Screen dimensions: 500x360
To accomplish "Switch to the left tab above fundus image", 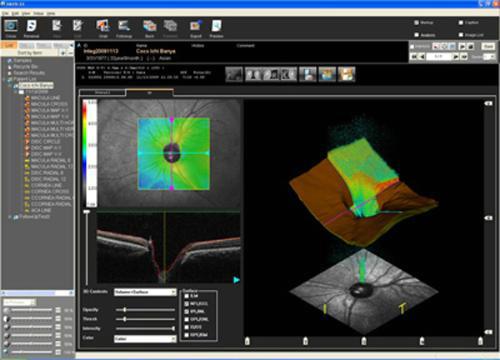I will [102, 92].
